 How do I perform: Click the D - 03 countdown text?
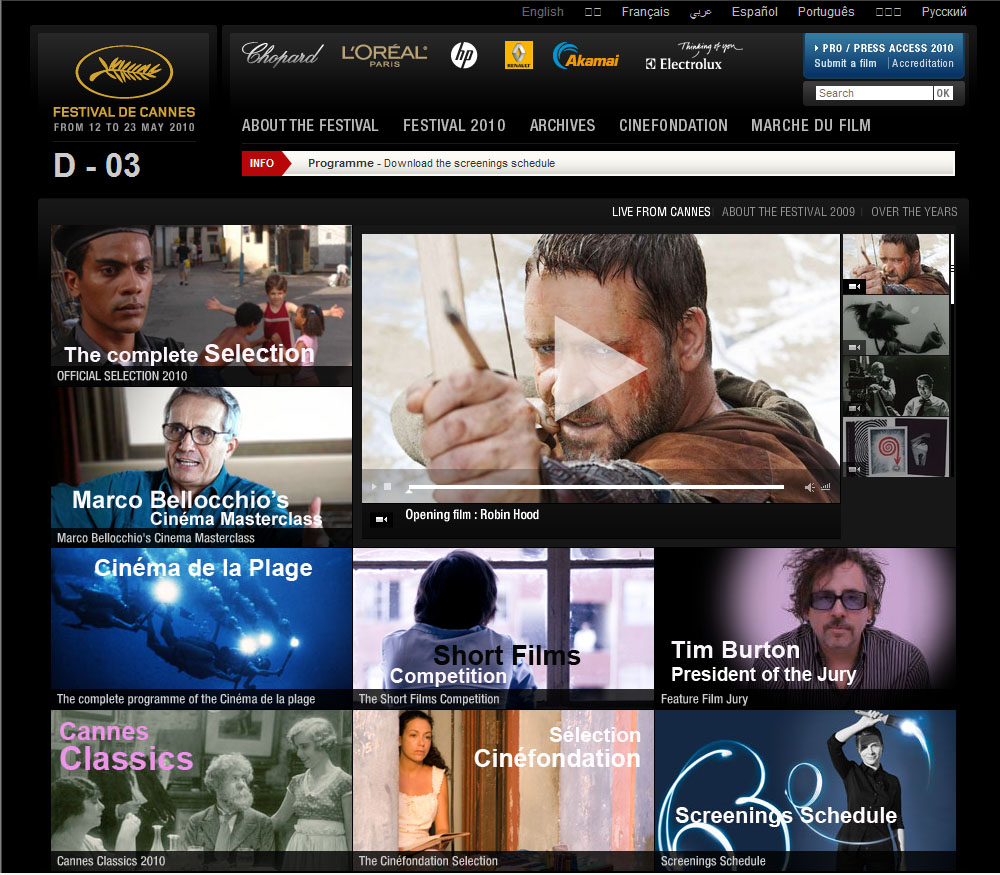(x=97, y=166)
